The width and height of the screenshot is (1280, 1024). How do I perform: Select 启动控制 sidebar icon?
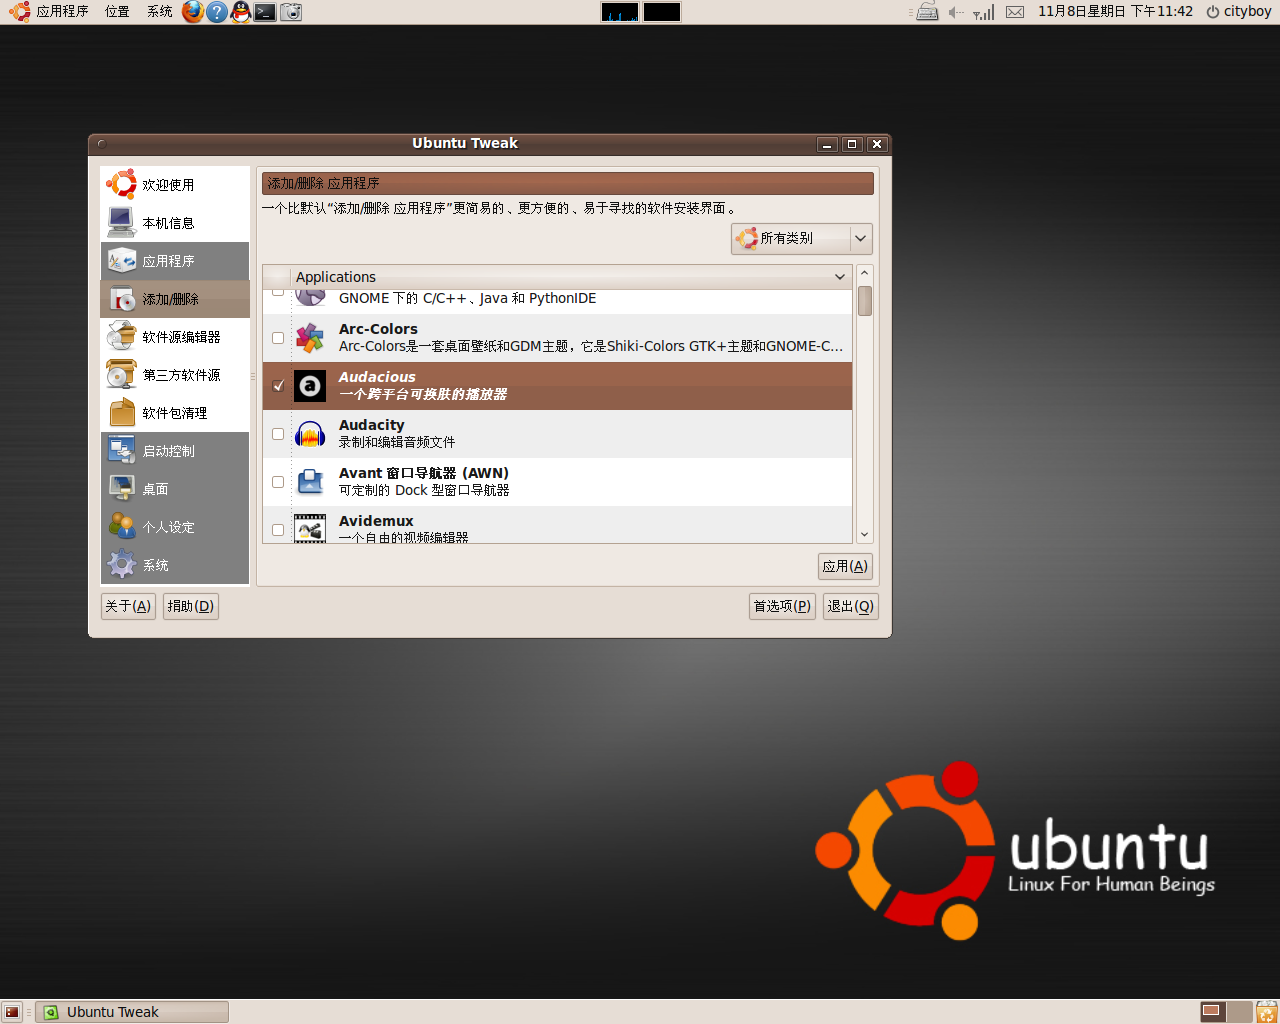121,451
